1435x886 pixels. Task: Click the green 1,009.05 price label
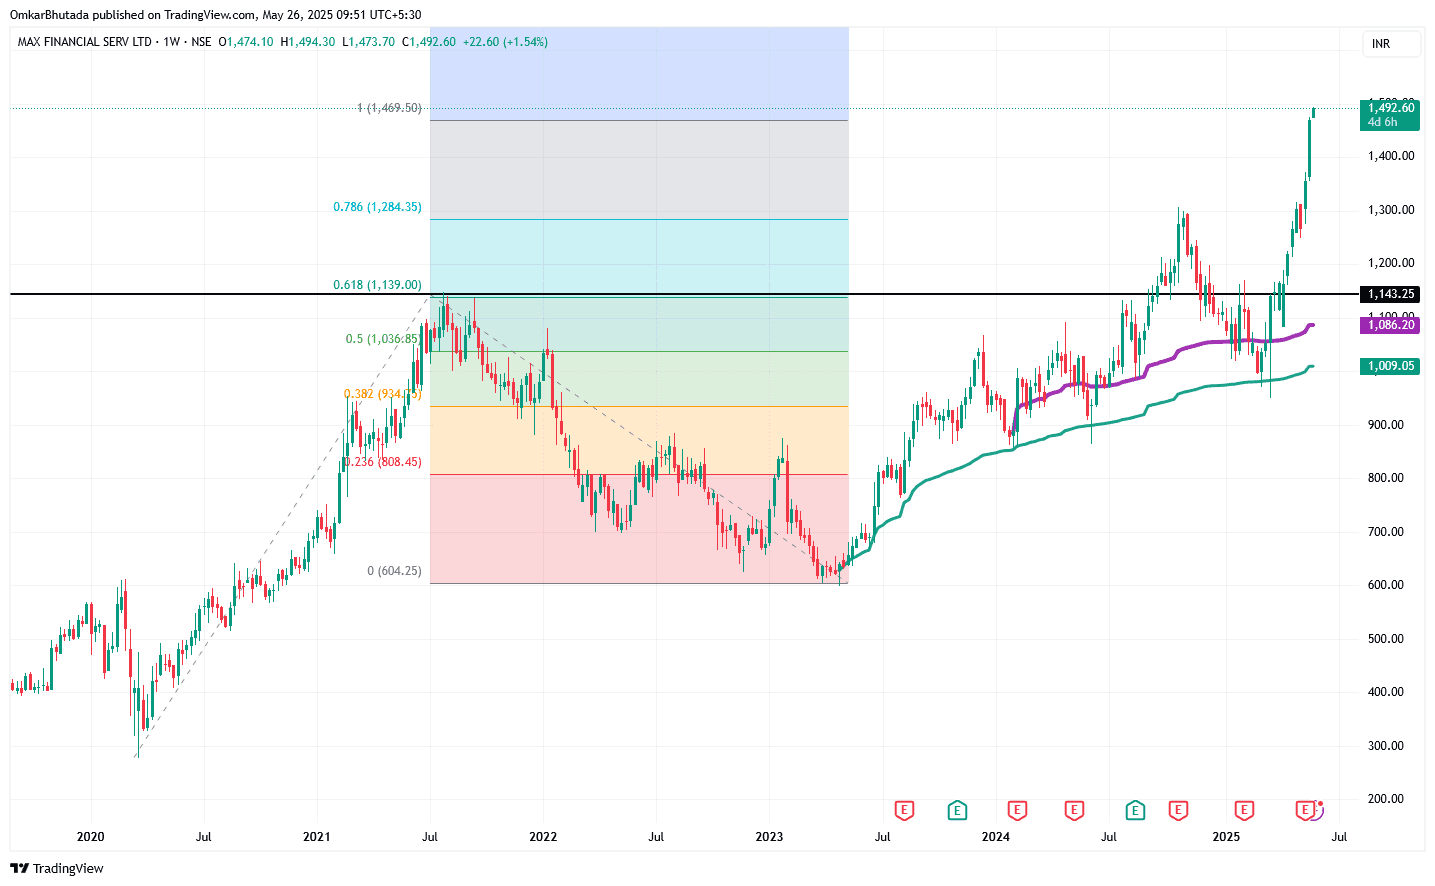coord(1391,366)
